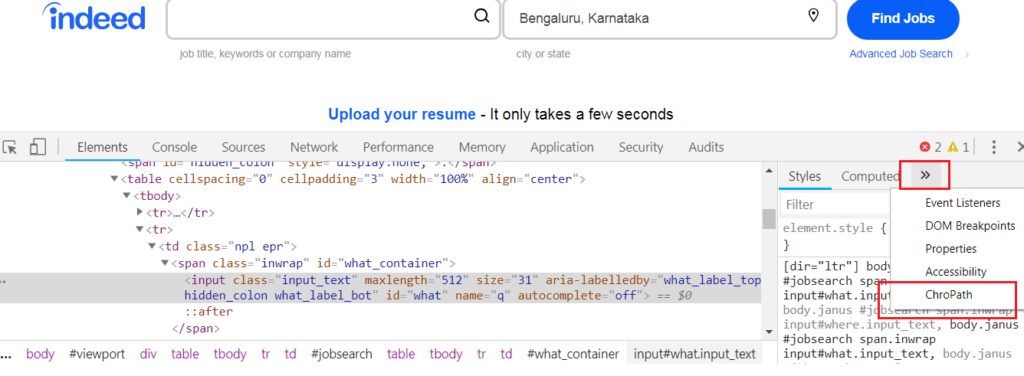Click the location pin icon in city field

click(x=814, y=16)
